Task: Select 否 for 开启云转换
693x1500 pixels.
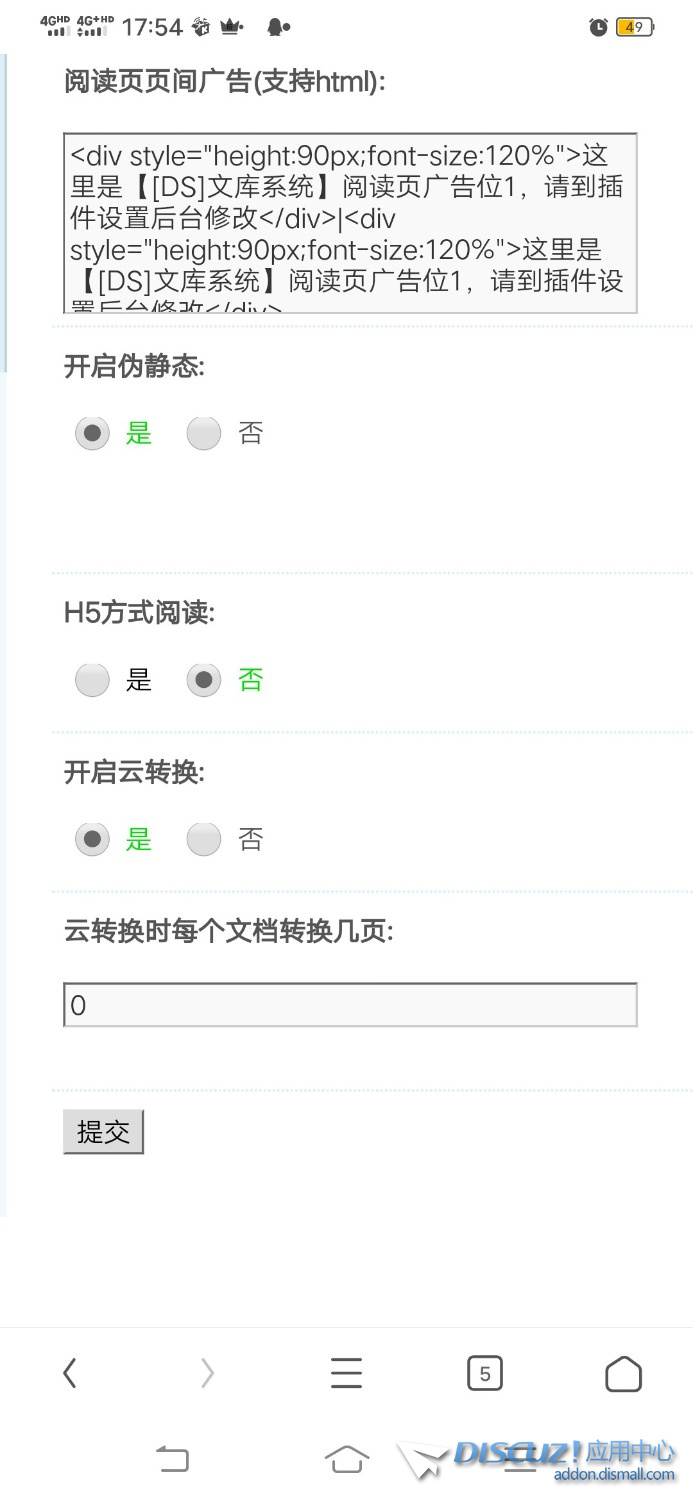Action: coord(204,839)
